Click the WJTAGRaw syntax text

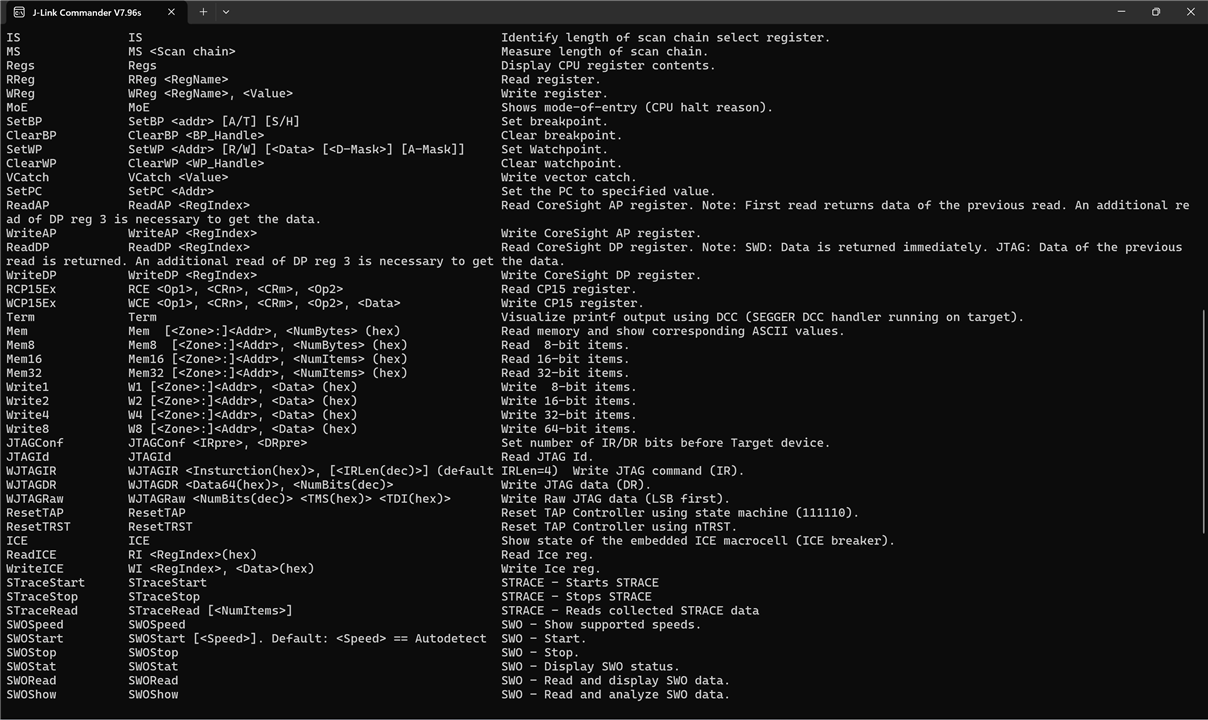pyautogui.click(x=289, y=499)
